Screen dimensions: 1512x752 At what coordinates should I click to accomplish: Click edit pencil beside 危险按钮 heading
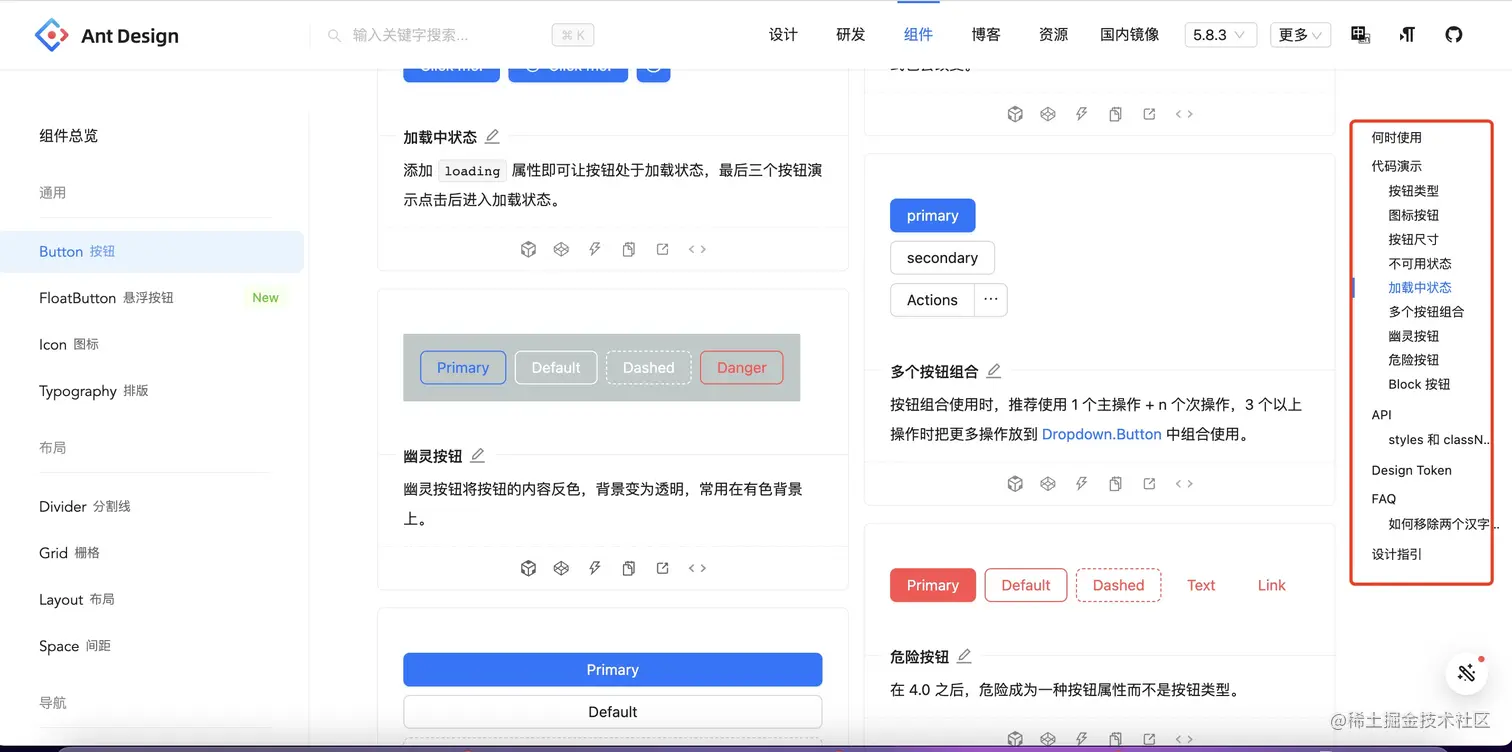click(964, 656)
